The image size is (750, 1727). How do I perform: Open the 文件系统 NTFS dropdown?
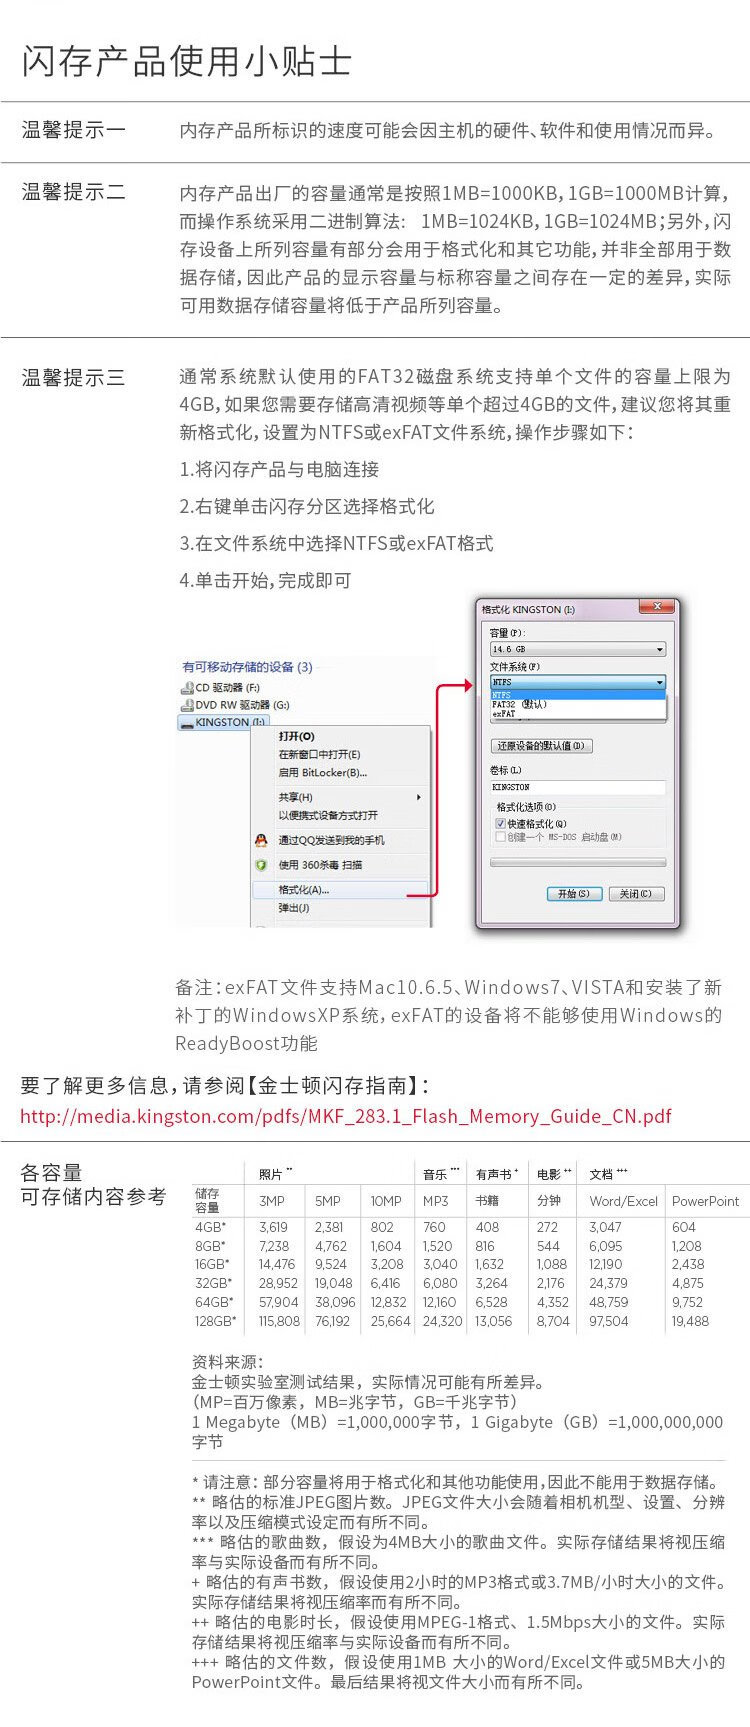point(577,682)
